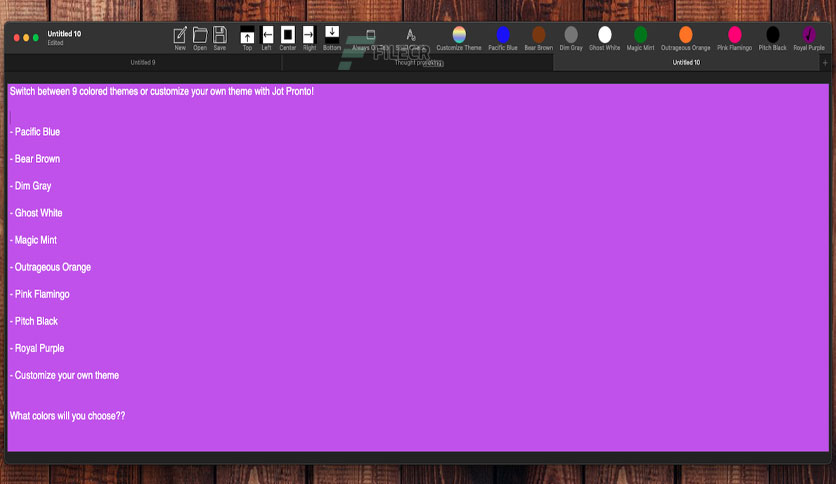Add a new tab with plus button
Viewport: 836px width, 484px height.
point(825,62)
